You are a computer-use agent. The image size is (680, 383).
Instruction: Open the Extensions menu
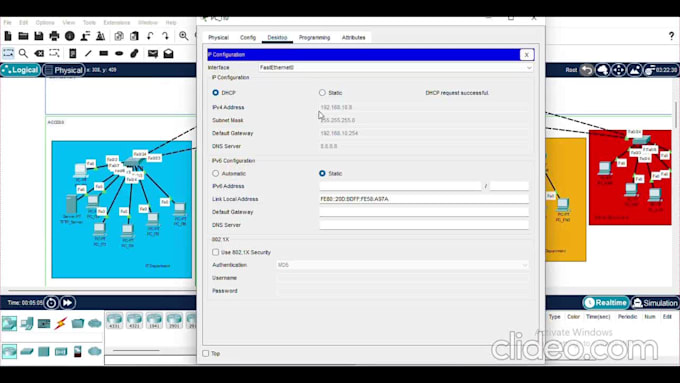117,23
